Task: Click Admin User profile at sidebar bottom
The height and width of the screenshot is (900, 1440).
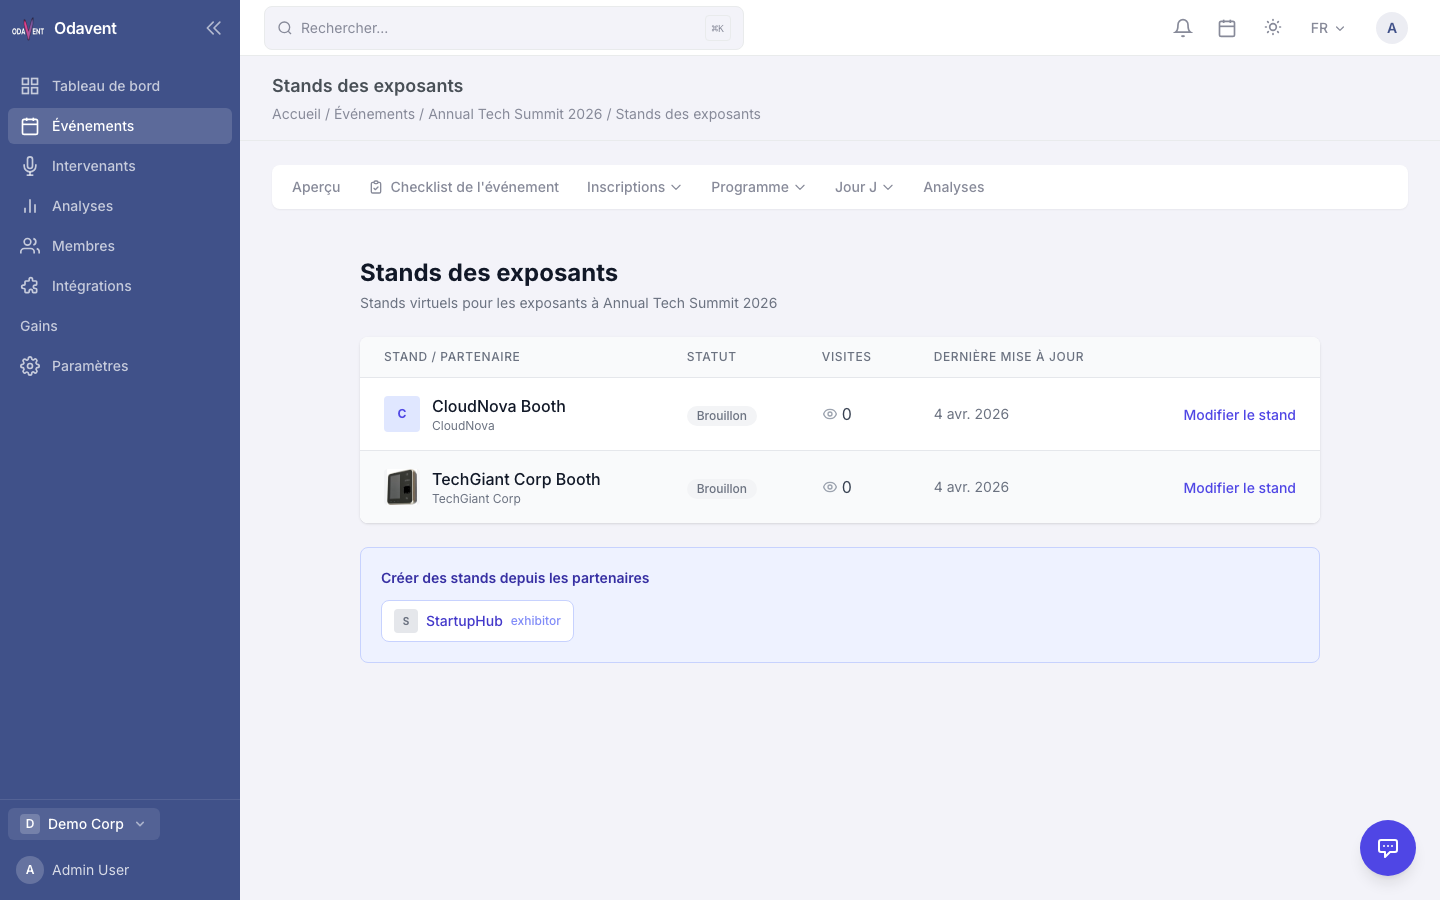Action: point(73,870)
